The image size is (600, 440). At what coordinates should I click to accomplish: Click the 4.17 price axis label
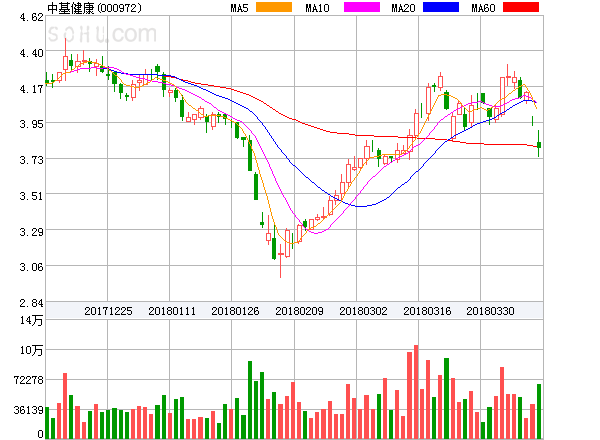[x=31, y=89]
